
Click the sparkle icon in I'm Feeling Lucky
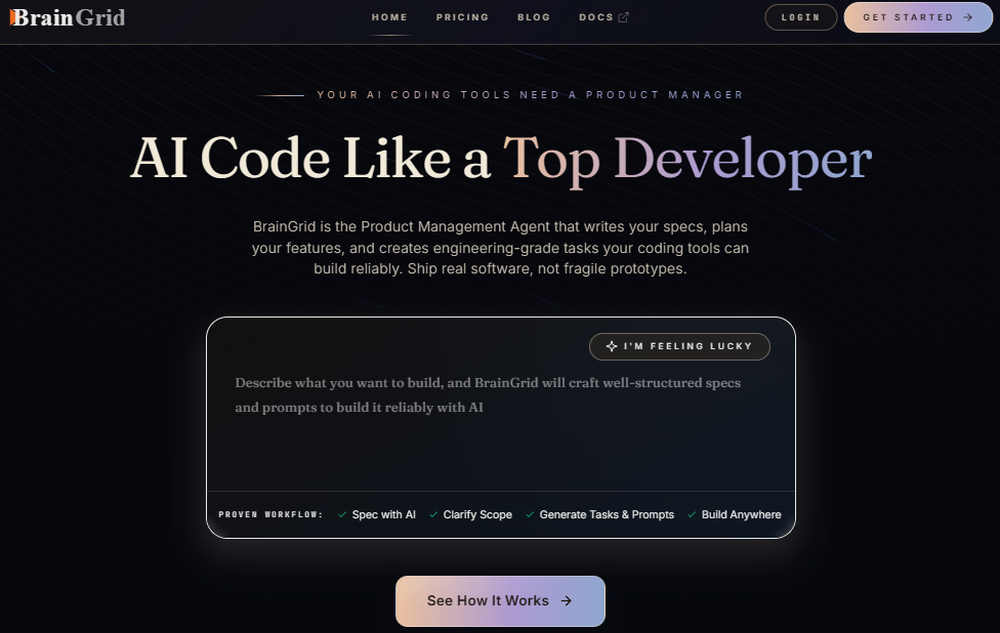(612, 346)
